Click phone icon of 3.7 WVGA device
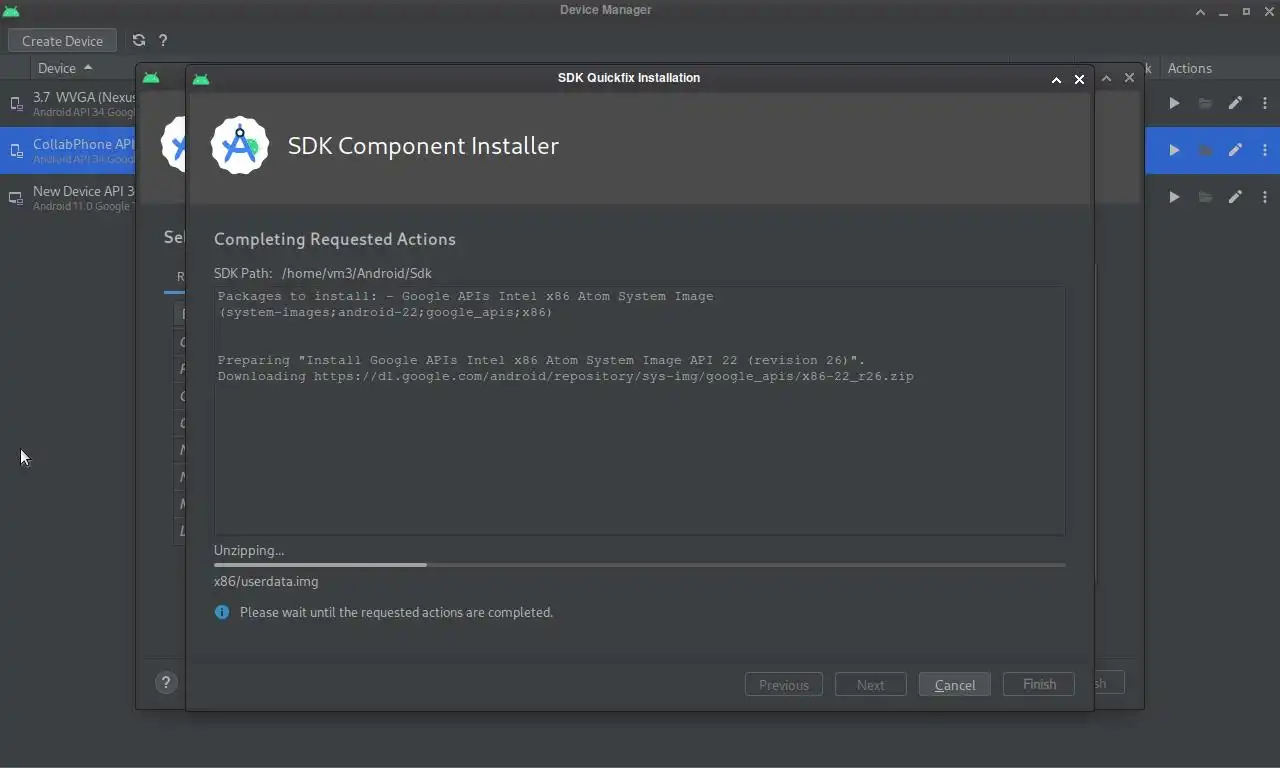Screen dimensions: 1280x768 [x=16, y=104]
